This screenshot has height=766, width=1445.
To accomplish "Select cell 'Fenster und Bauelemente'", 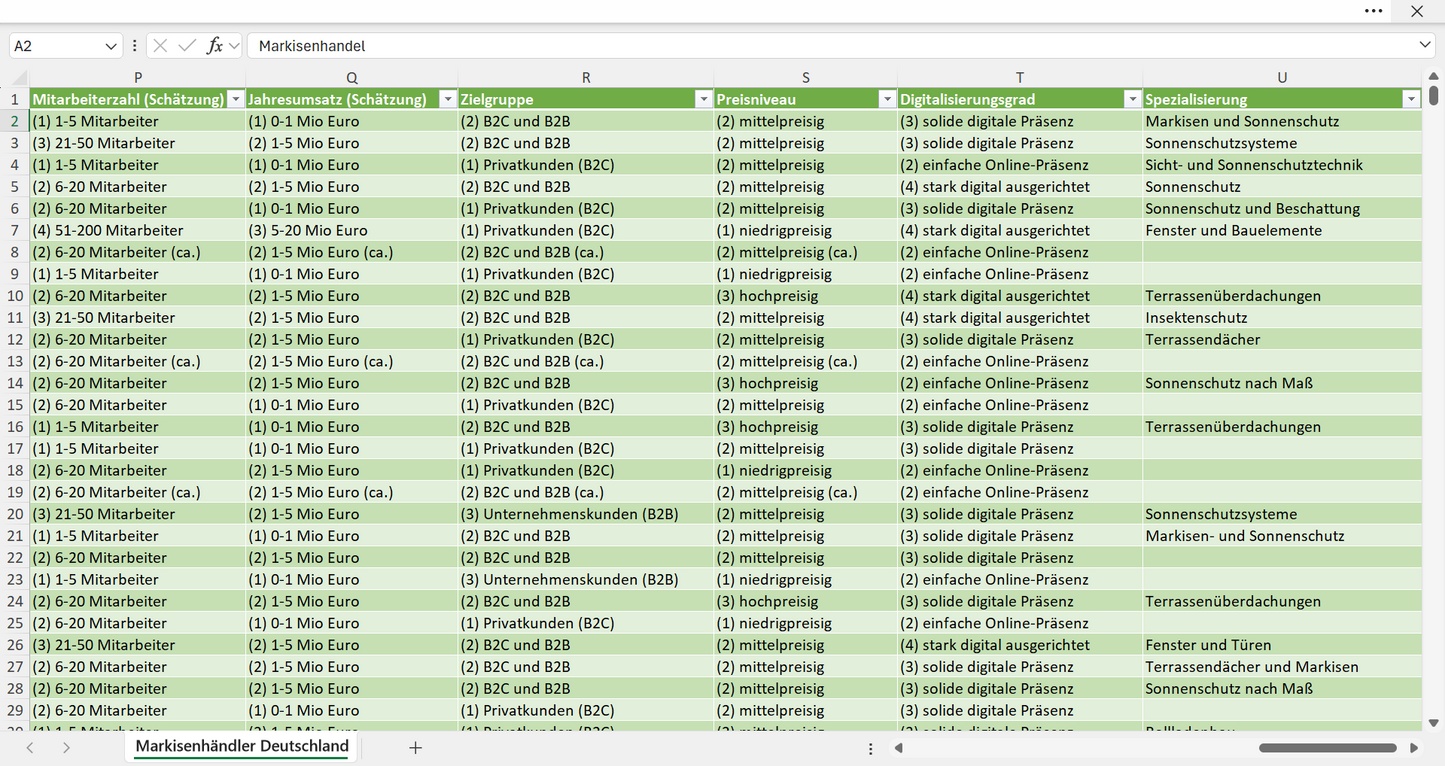I will coord(1282,230).
